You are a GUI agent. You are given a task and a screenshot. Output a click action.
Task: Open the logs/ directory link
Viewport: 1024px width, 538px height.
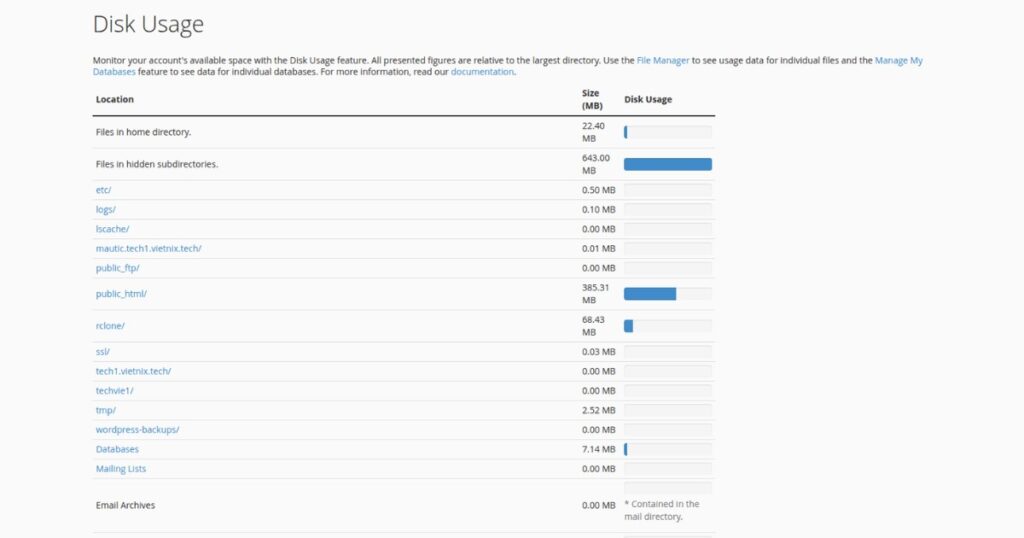pyautogui.click(x=106, y=209)
